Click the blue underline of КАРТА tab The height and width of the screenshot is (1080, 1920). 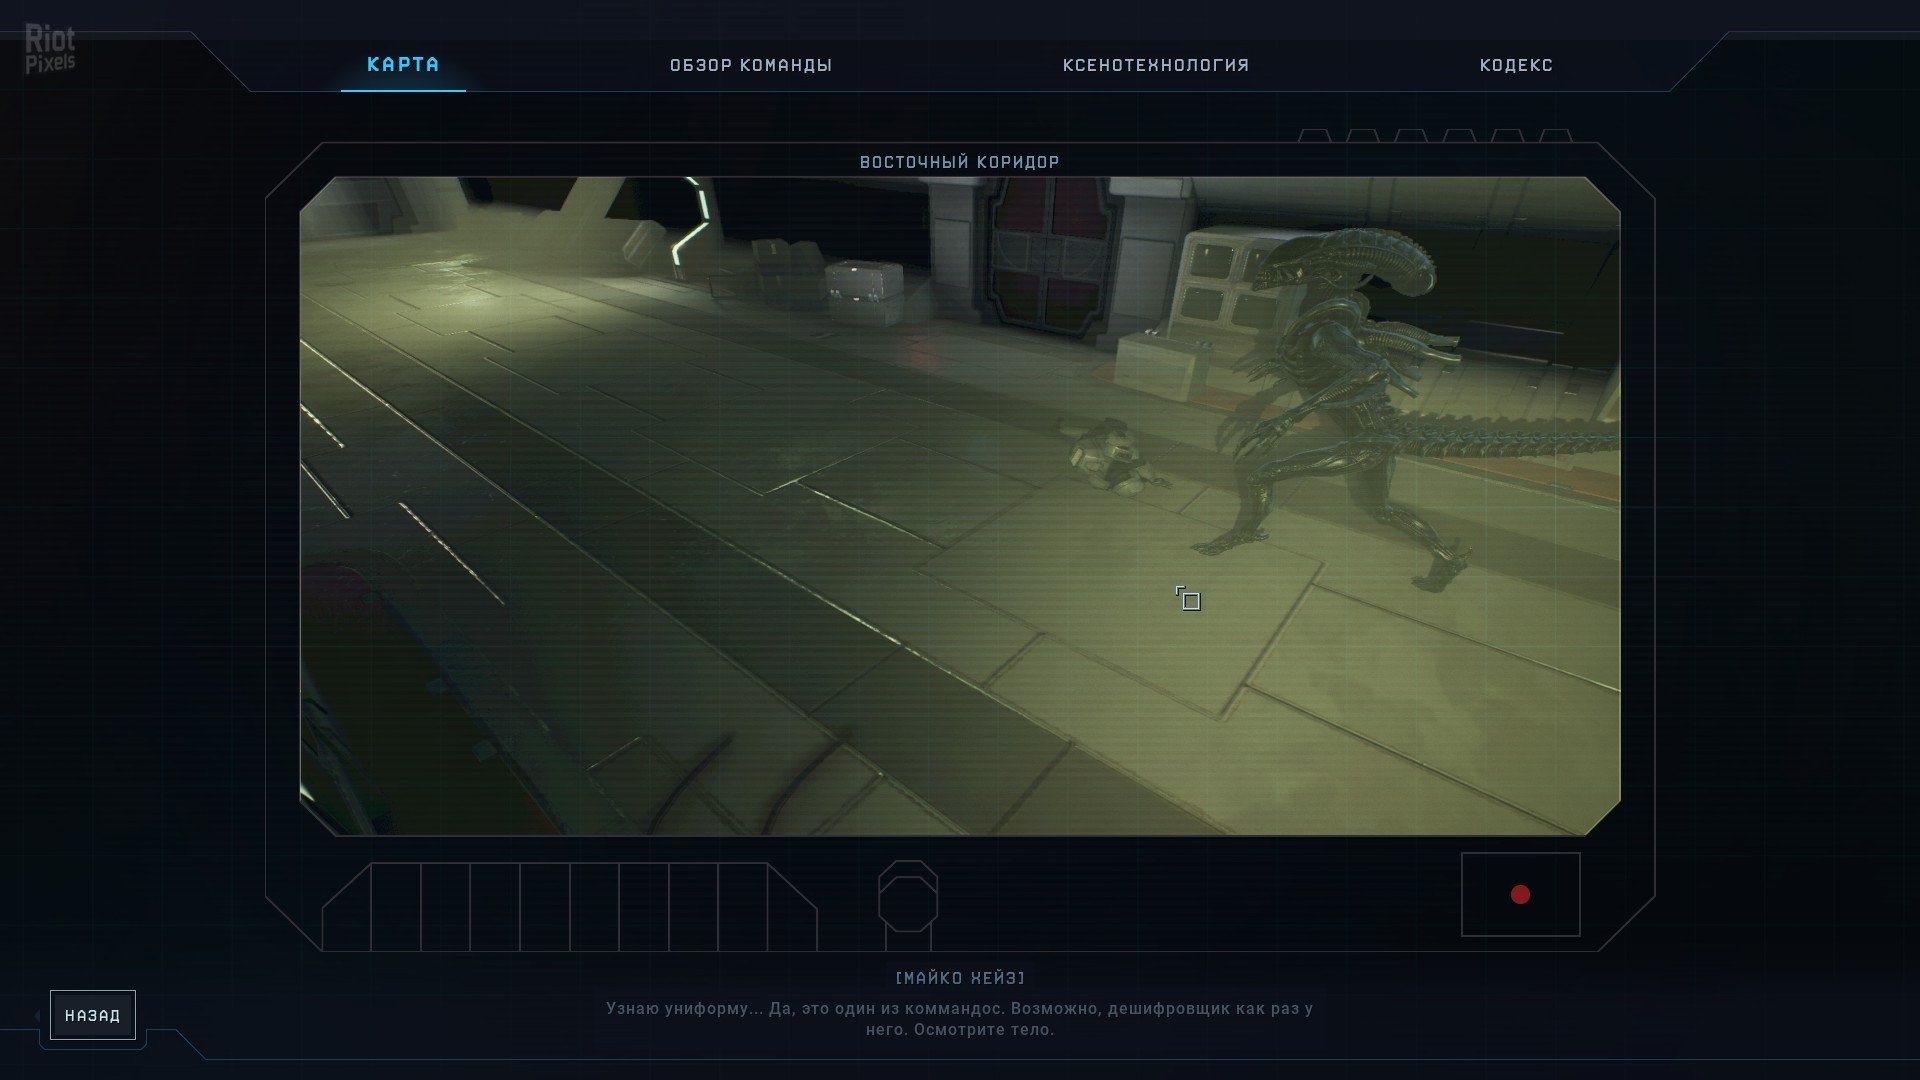[x=404, y=93]
